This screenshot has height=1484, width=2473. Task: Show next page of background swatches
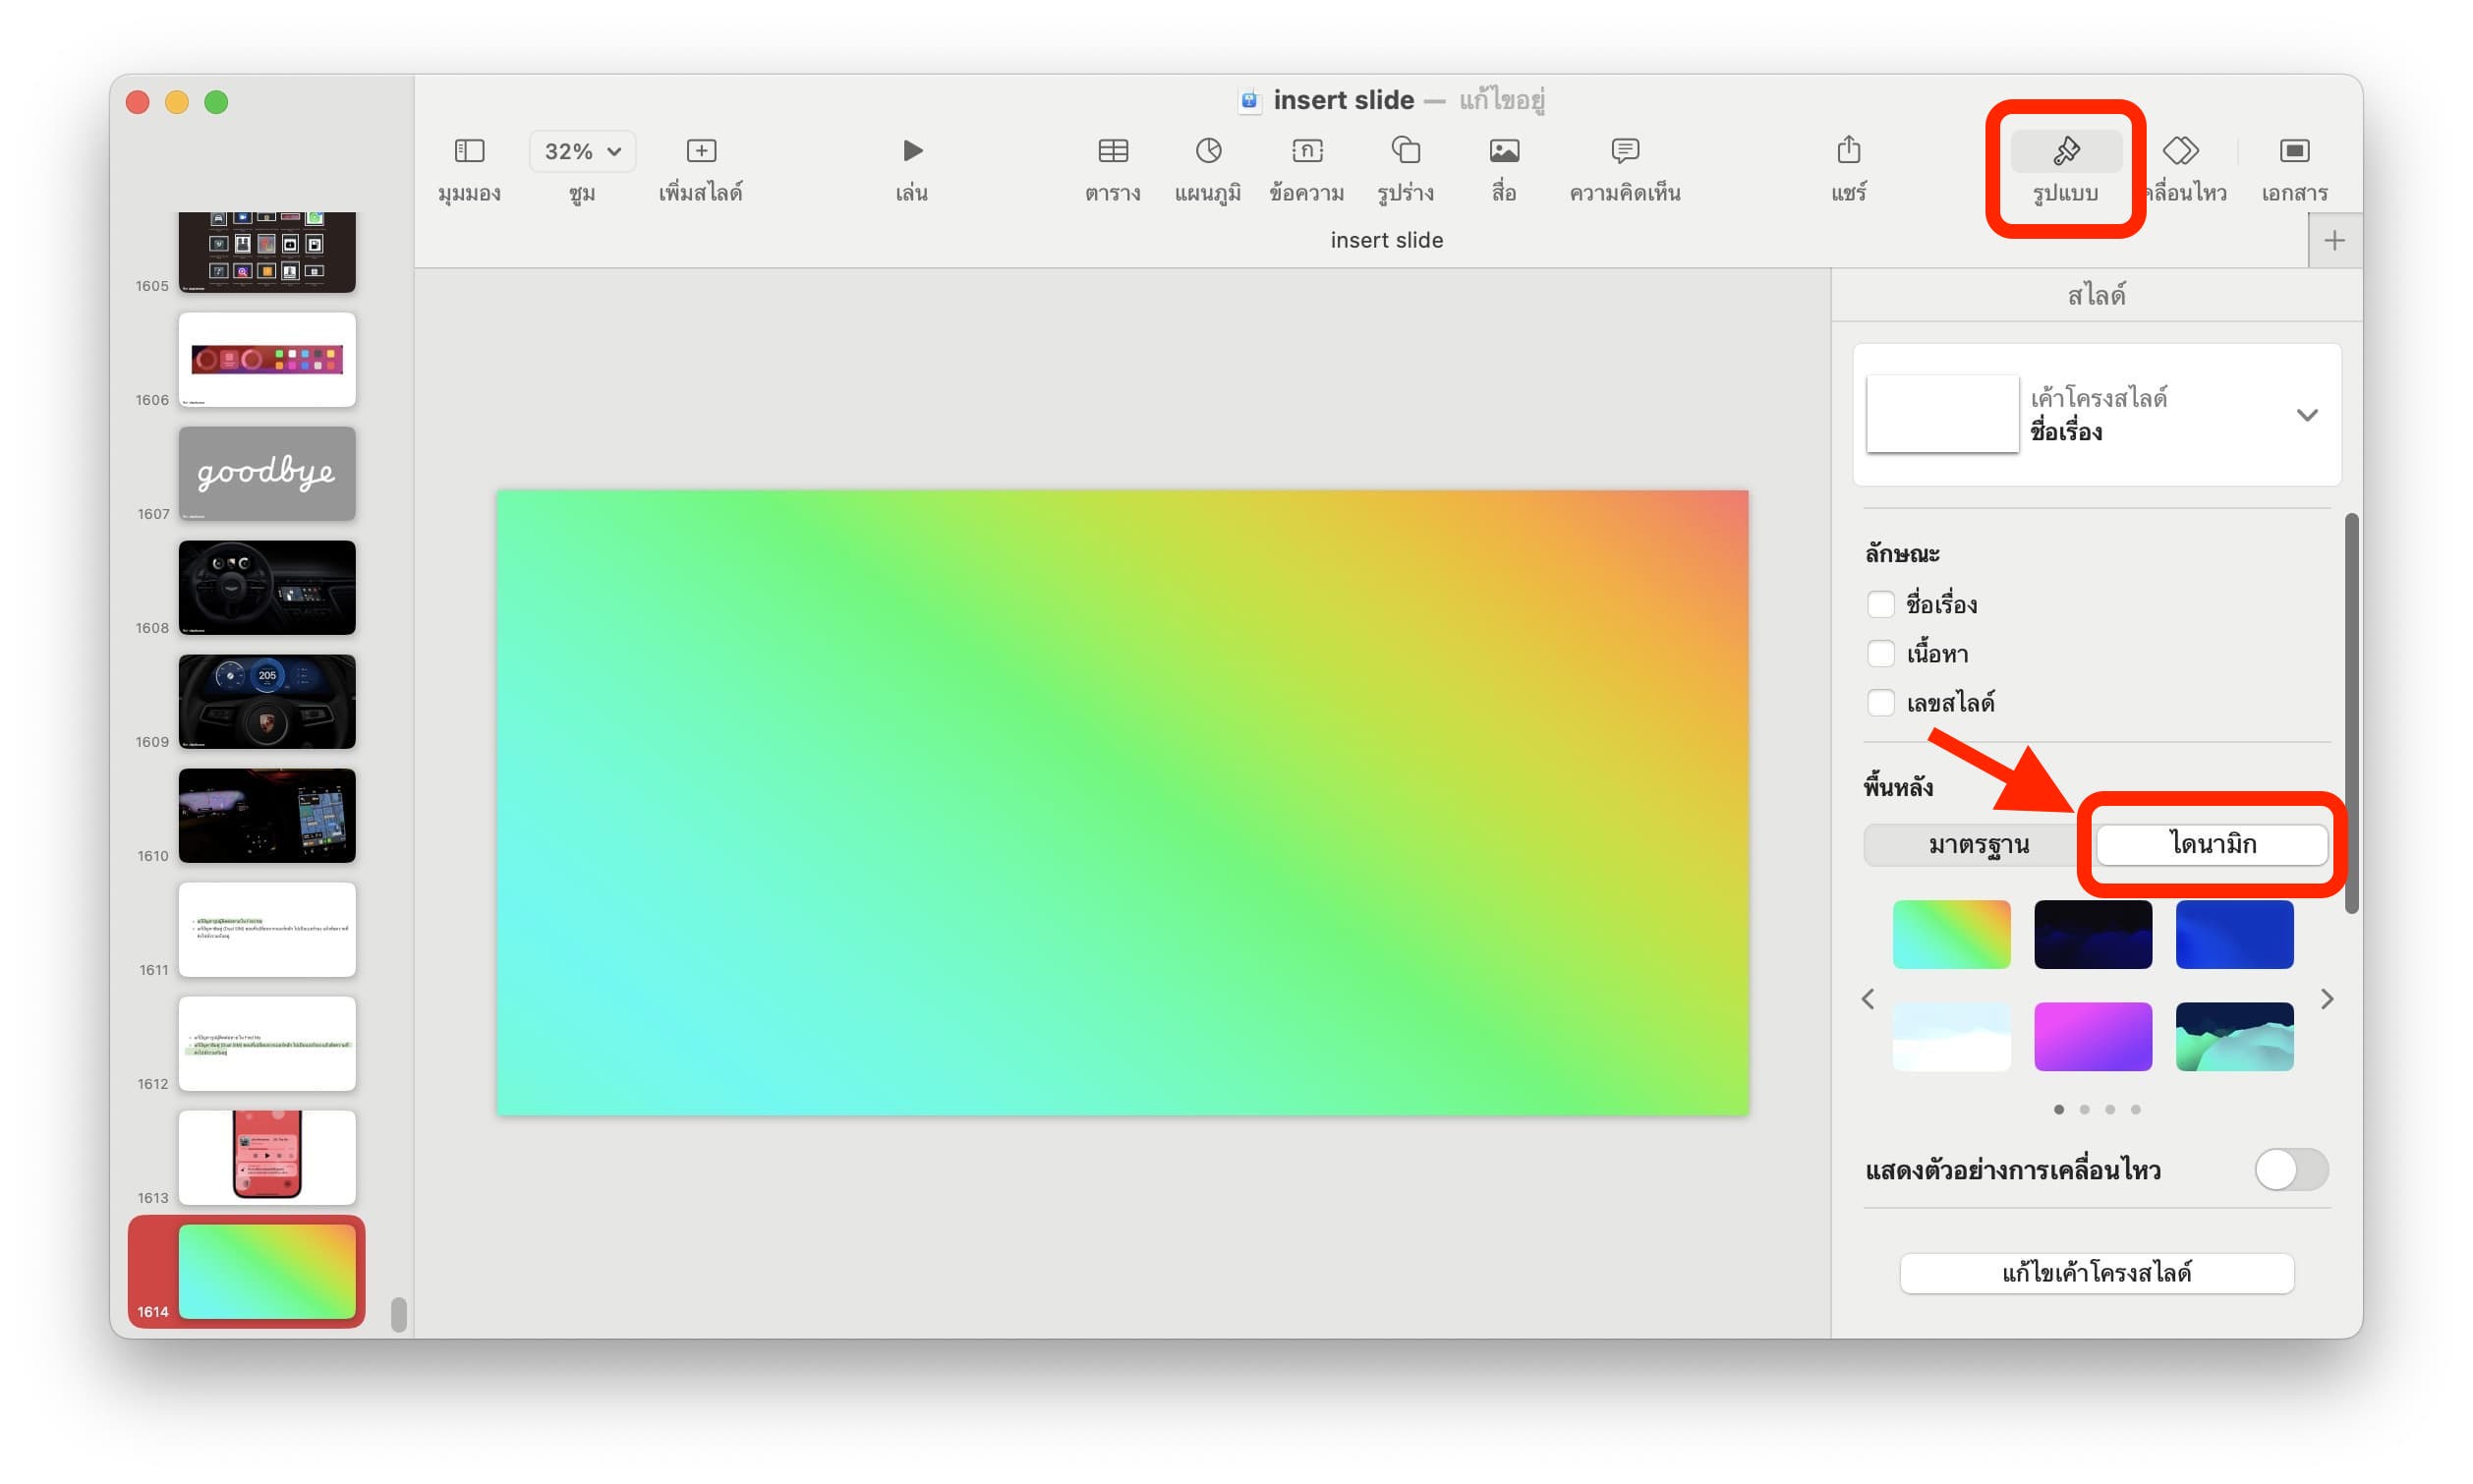2326,999
